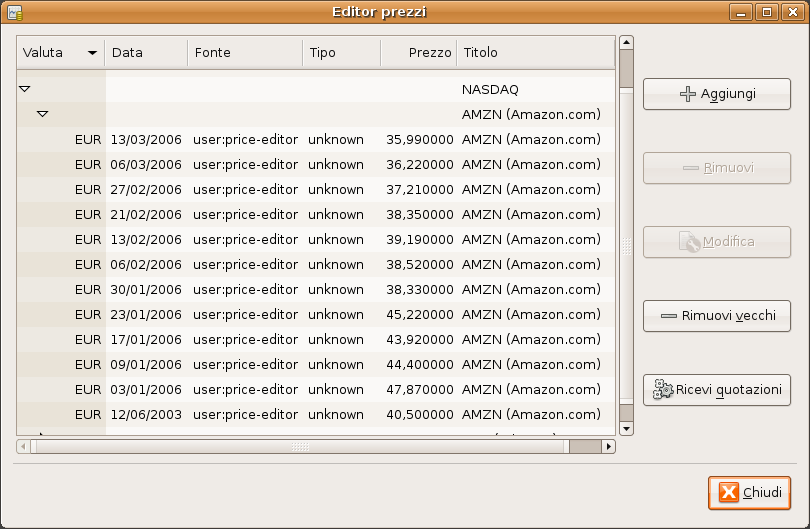This screenshot has width=810, height=529.
Task: Click the Tipo column header
Action: click(340, 52)
